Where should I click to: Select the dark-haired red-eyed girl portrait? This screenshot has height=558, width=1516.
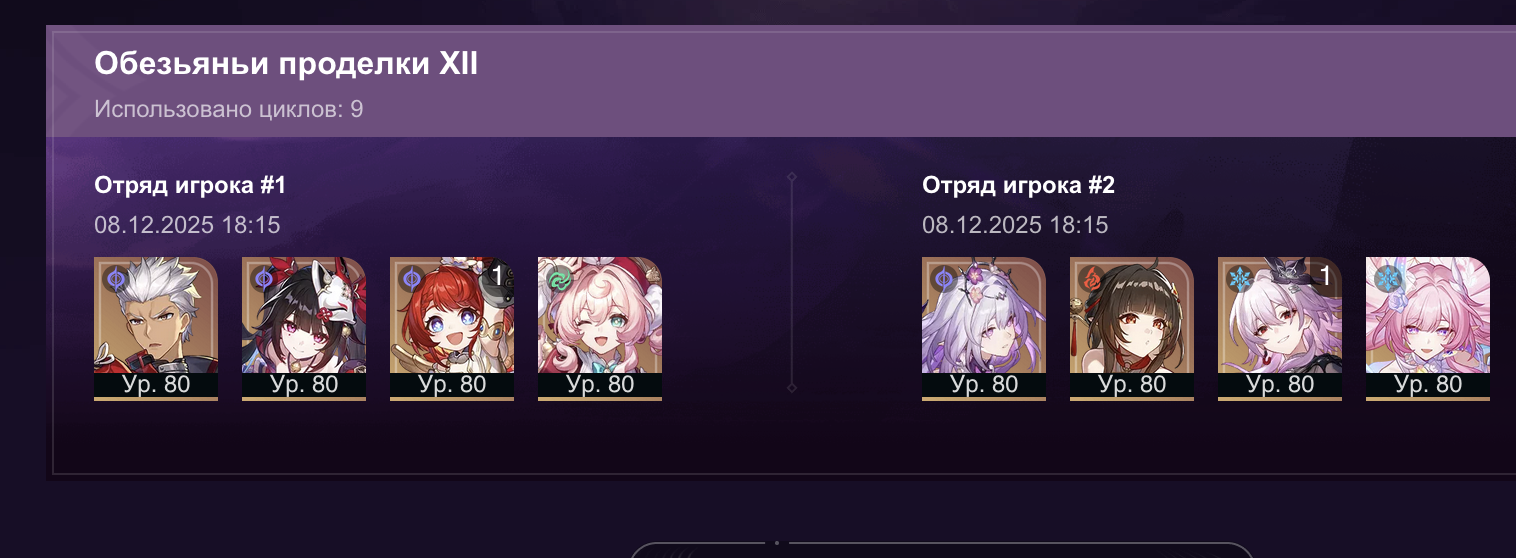tap(1132, 328)
